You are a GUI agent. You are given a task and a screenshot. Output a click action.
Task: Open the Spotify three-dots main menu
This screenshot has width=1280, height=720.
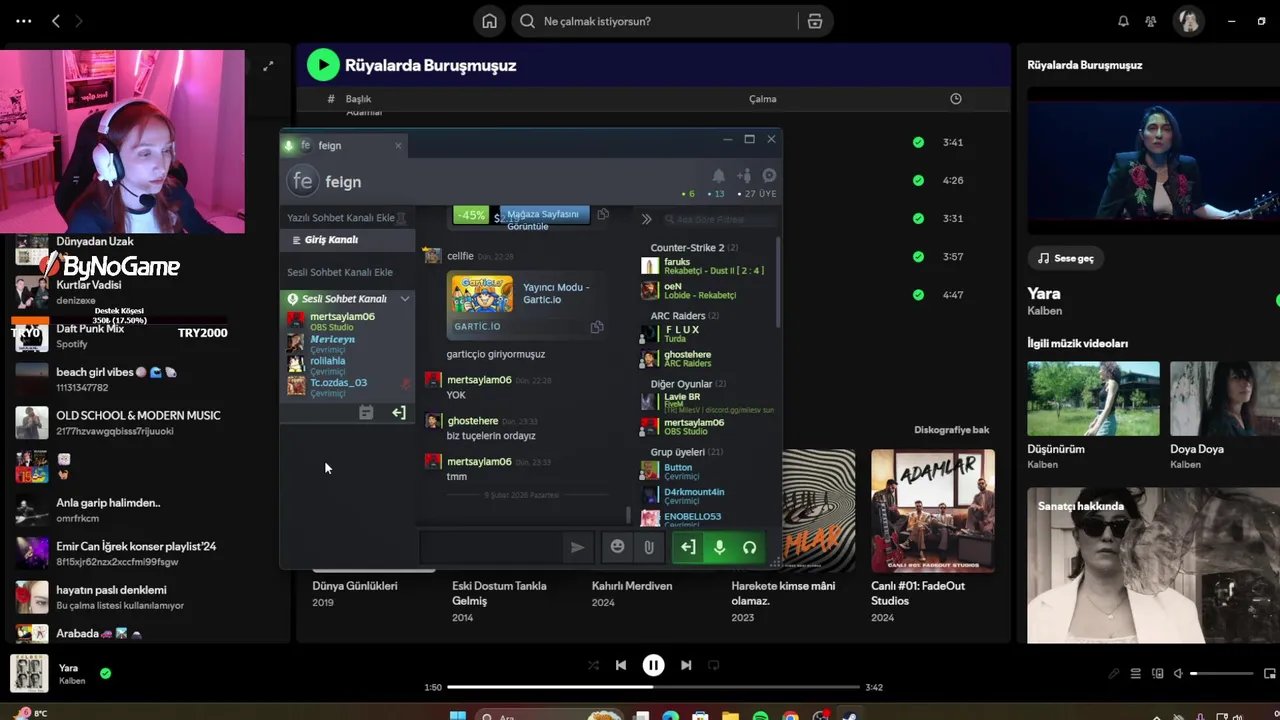(24, 21)
